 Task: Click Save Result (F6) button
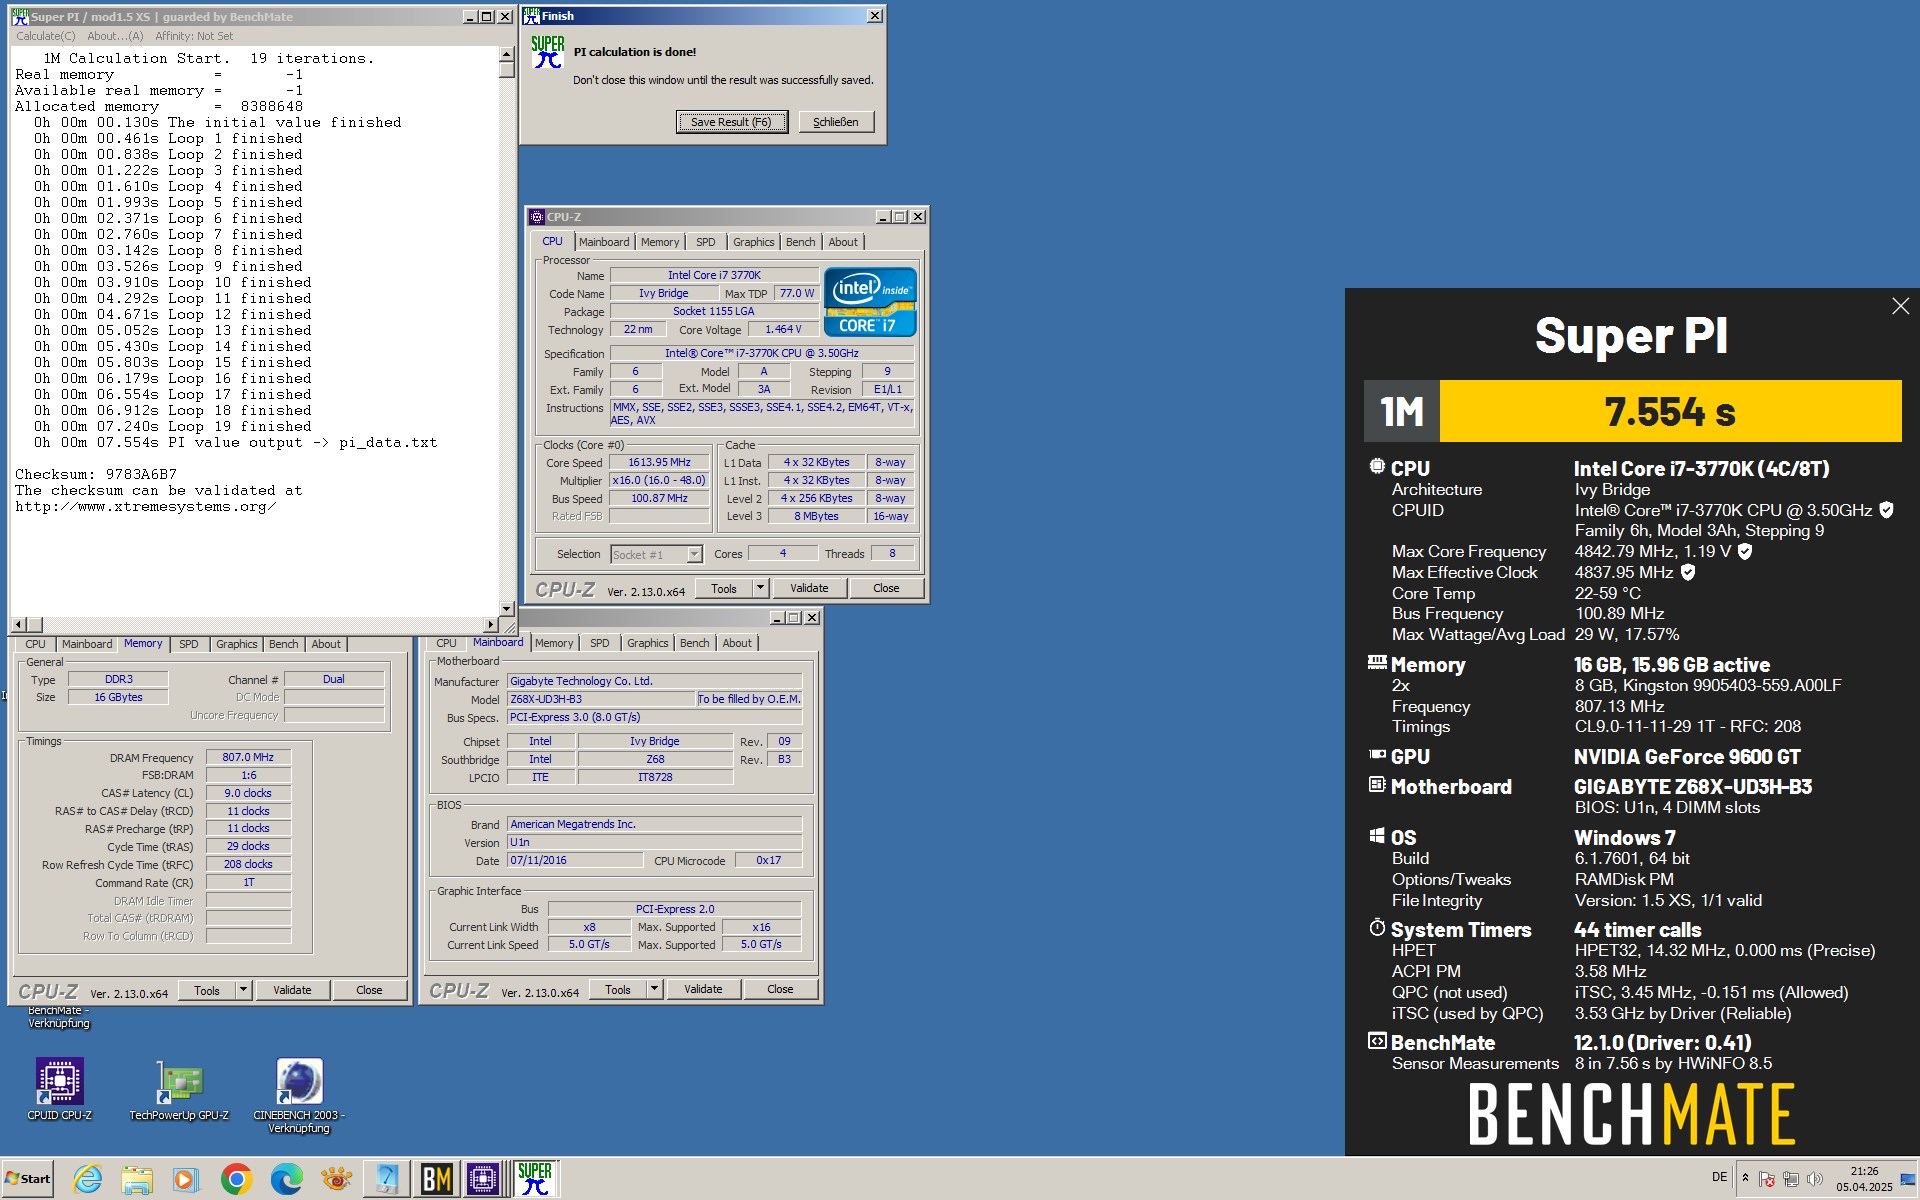click(x=731, y=122)
